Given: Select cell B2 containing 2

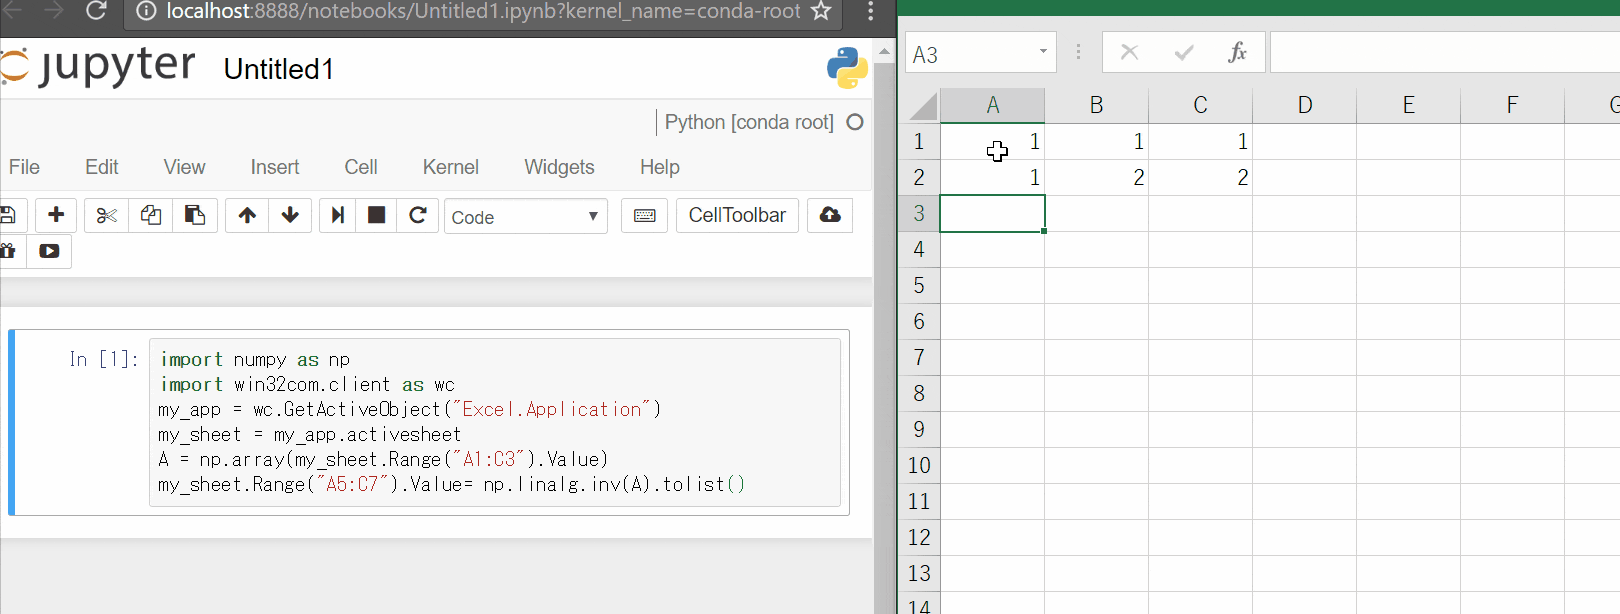Looking at the screenshot, I should click(1097, 178).
